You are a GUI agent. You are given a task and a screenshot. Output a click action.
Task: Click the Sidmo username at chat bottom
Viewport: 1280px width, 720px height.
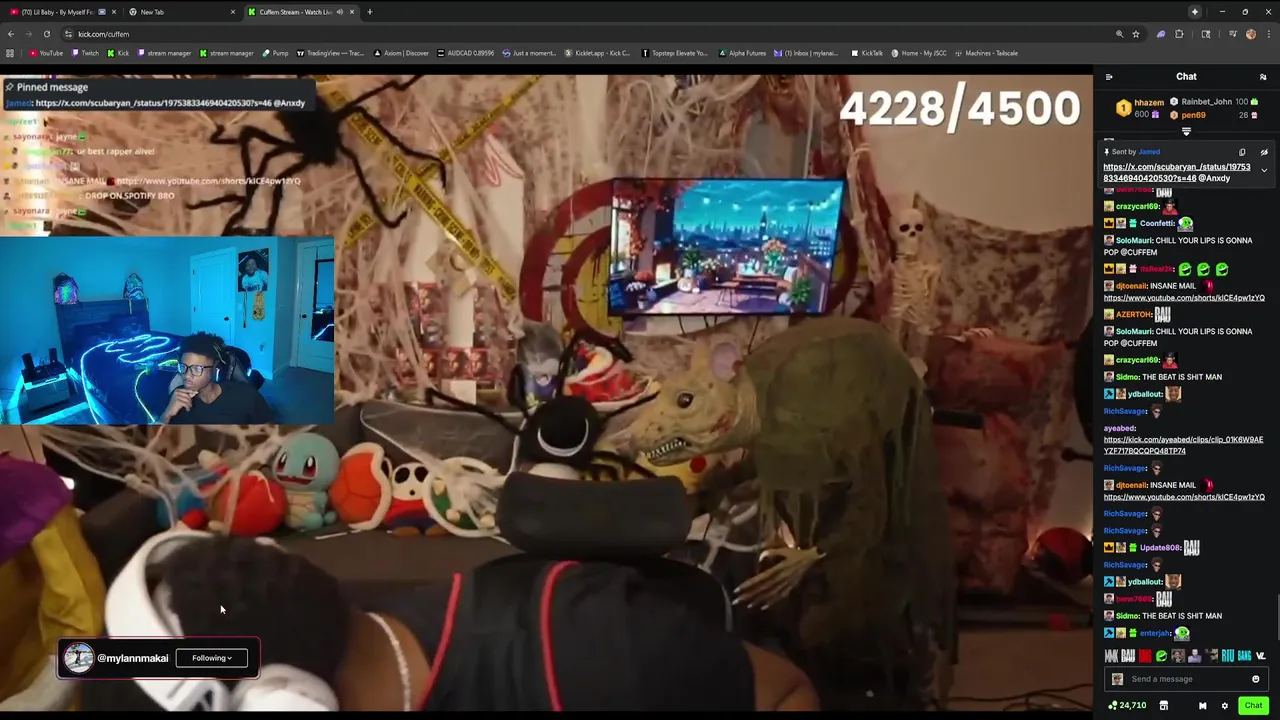pyautogui.click(x=1127, y=616)
